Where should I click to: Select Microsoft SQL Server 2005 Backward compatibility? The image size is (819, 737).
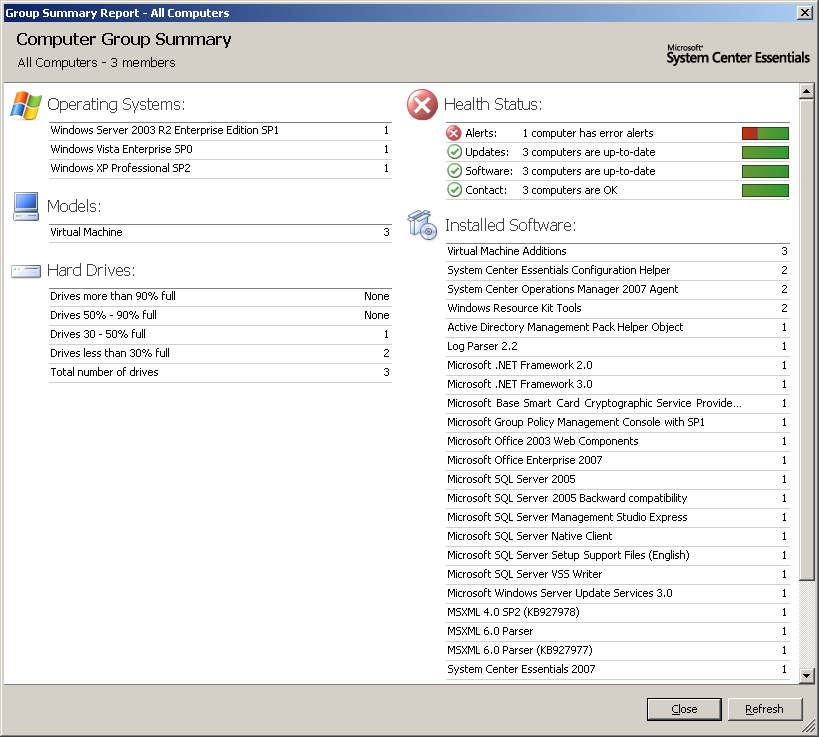617,498
